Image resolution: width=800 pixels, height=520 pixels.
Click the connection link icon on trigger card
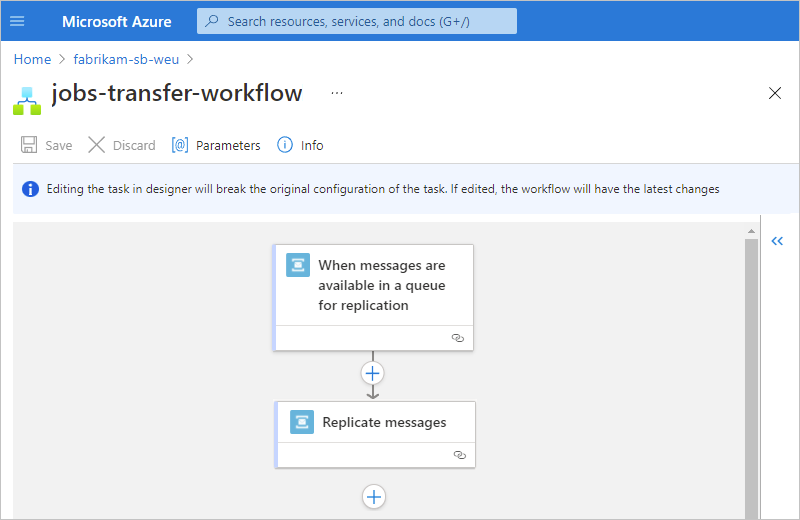coord(458,338)
